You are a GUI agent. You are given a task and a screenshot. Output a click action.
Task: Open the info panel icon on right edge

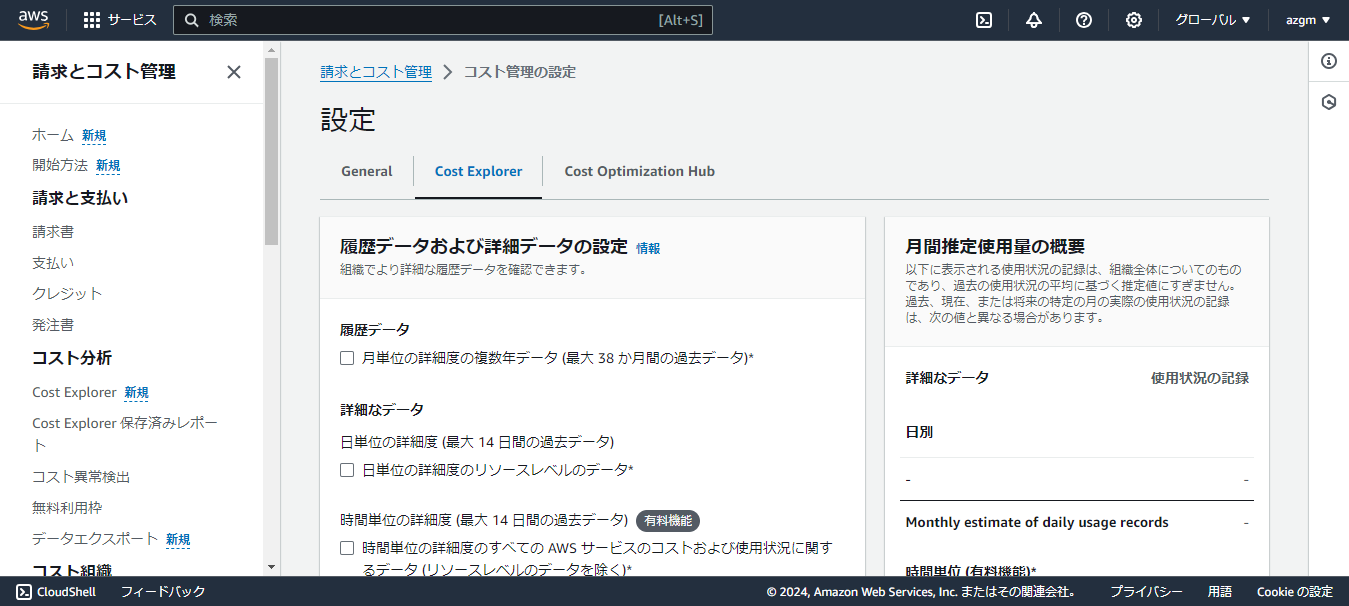click(1329, 61)
